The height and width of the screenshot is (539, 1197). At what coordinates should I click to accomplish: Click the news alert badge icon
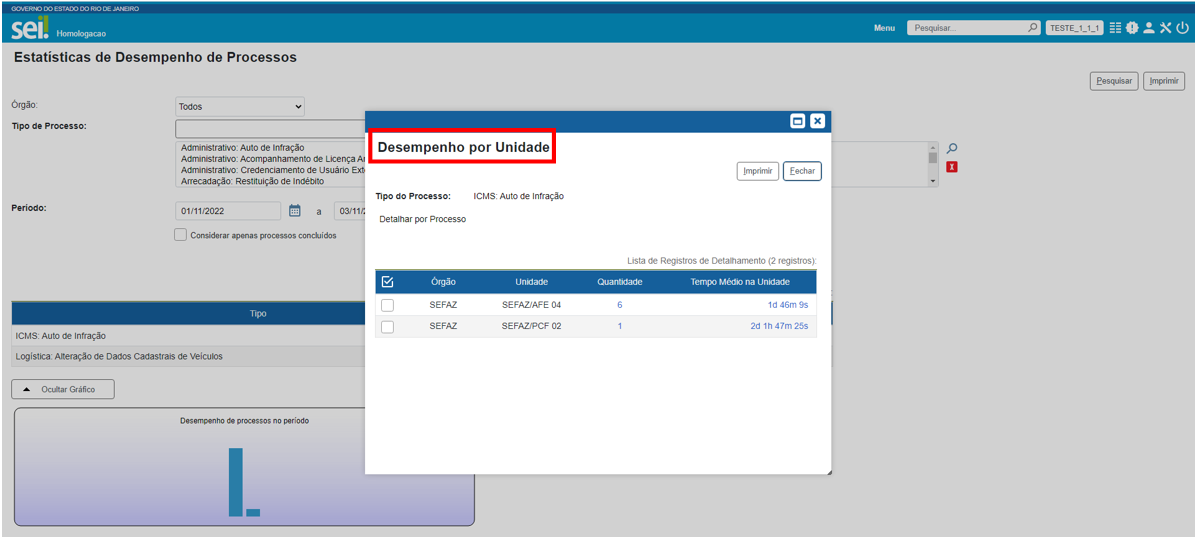point(1132,28)
